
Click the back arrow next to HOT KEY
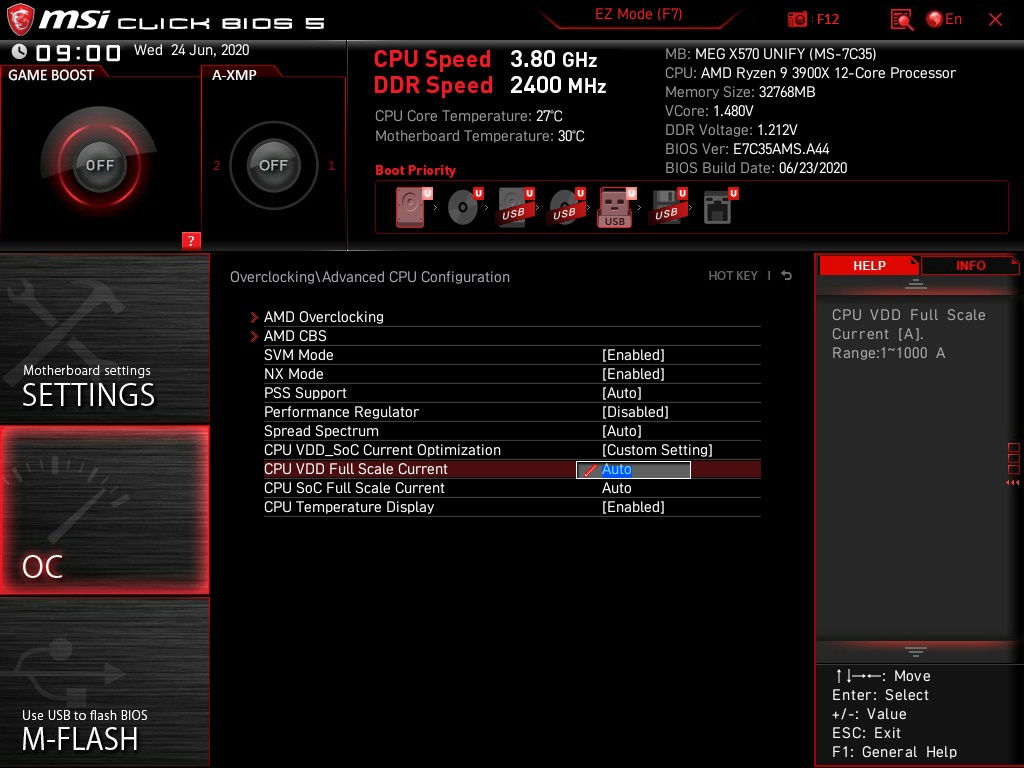[x=786, y=276]
